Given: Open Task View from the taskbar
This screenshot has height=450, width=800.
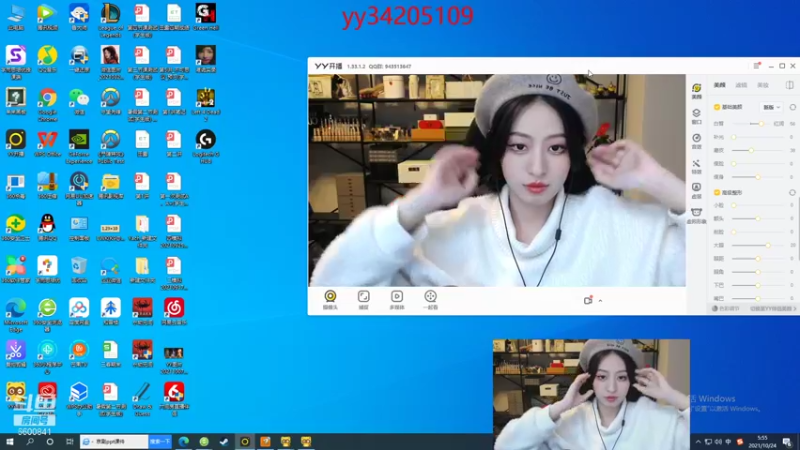Looking at the screenshot, I should pos(69,441).
